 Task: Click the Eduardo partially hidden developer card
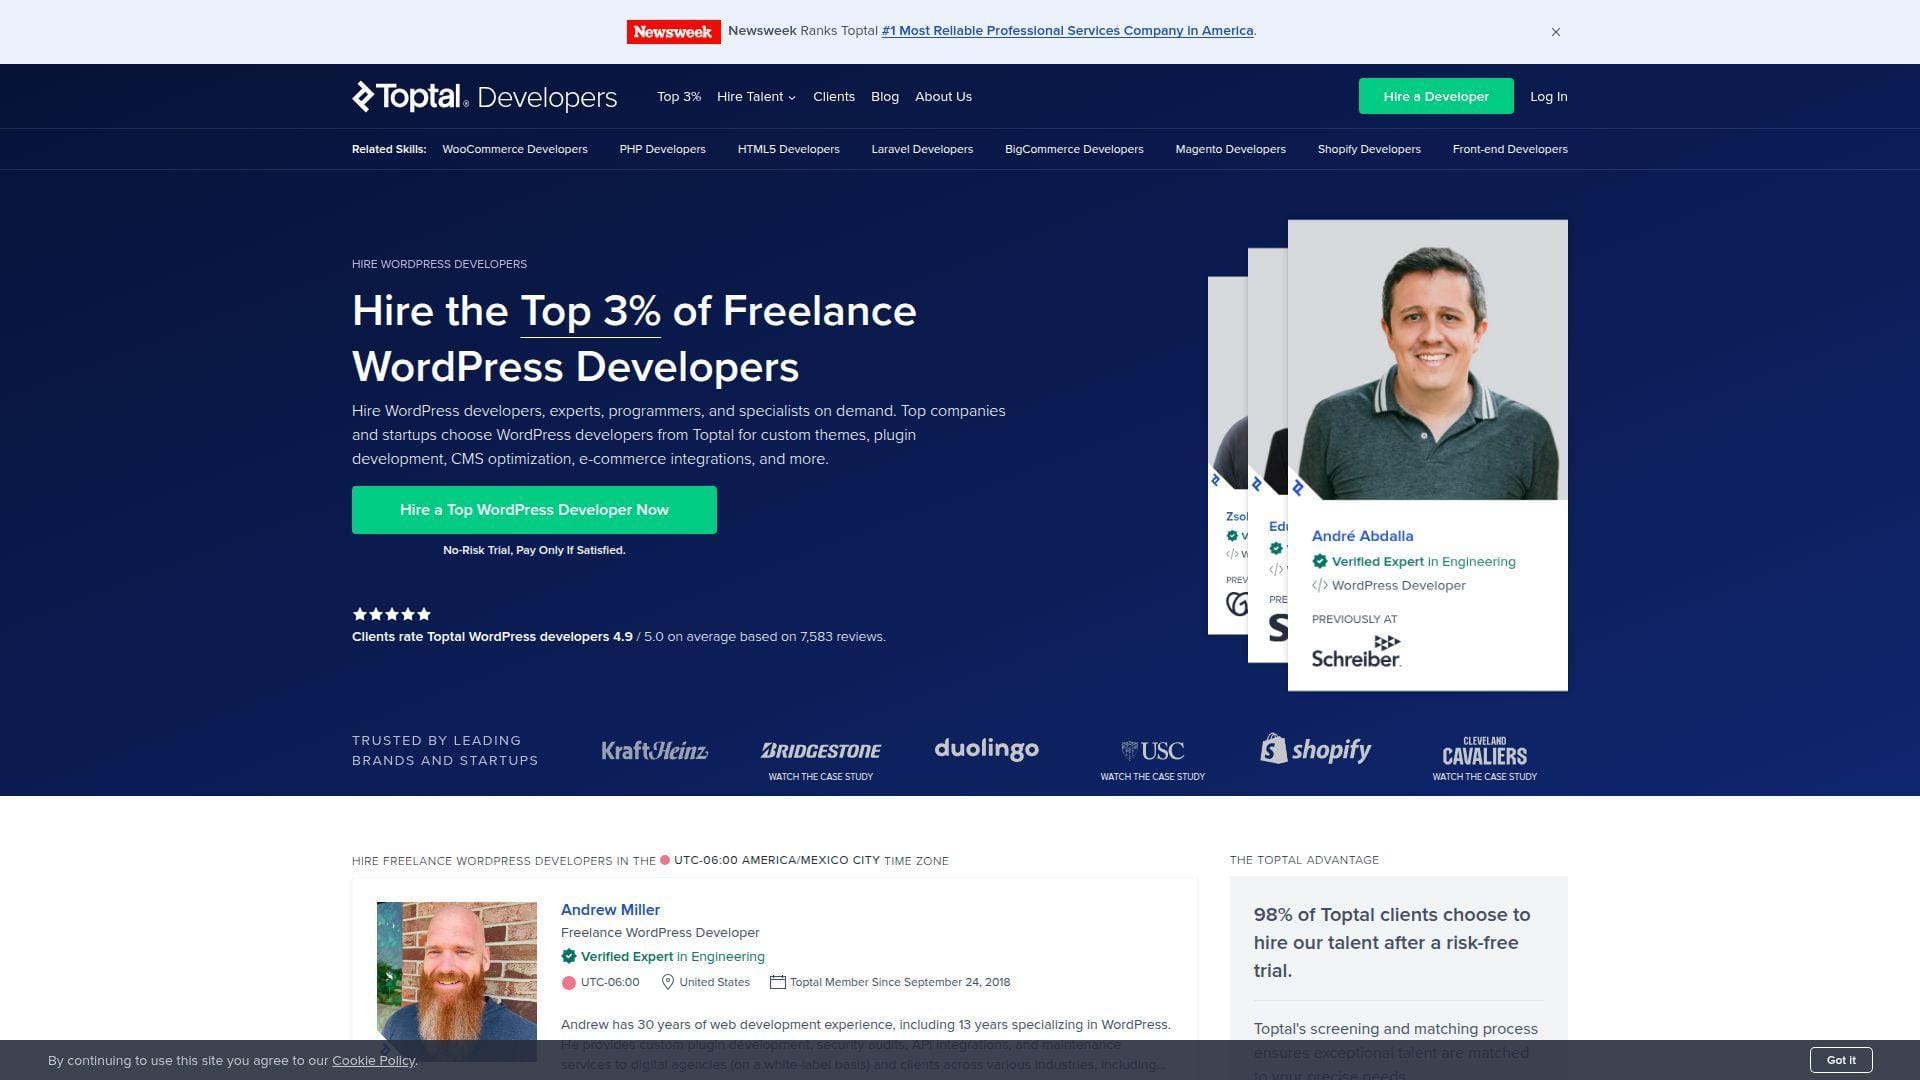coord(1267,455)
